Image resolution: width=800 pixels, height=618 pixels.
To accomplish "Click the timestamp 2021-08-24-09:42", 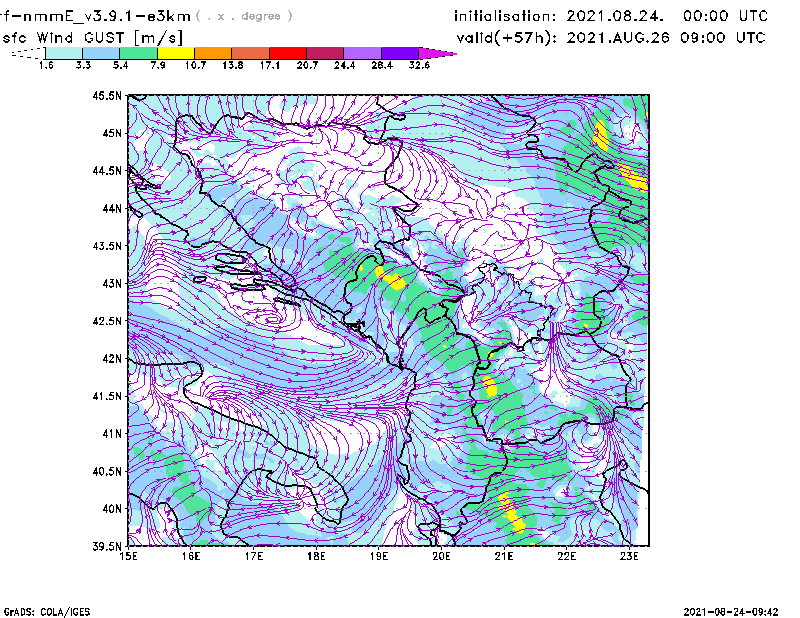I will click(x=731, y=612).
